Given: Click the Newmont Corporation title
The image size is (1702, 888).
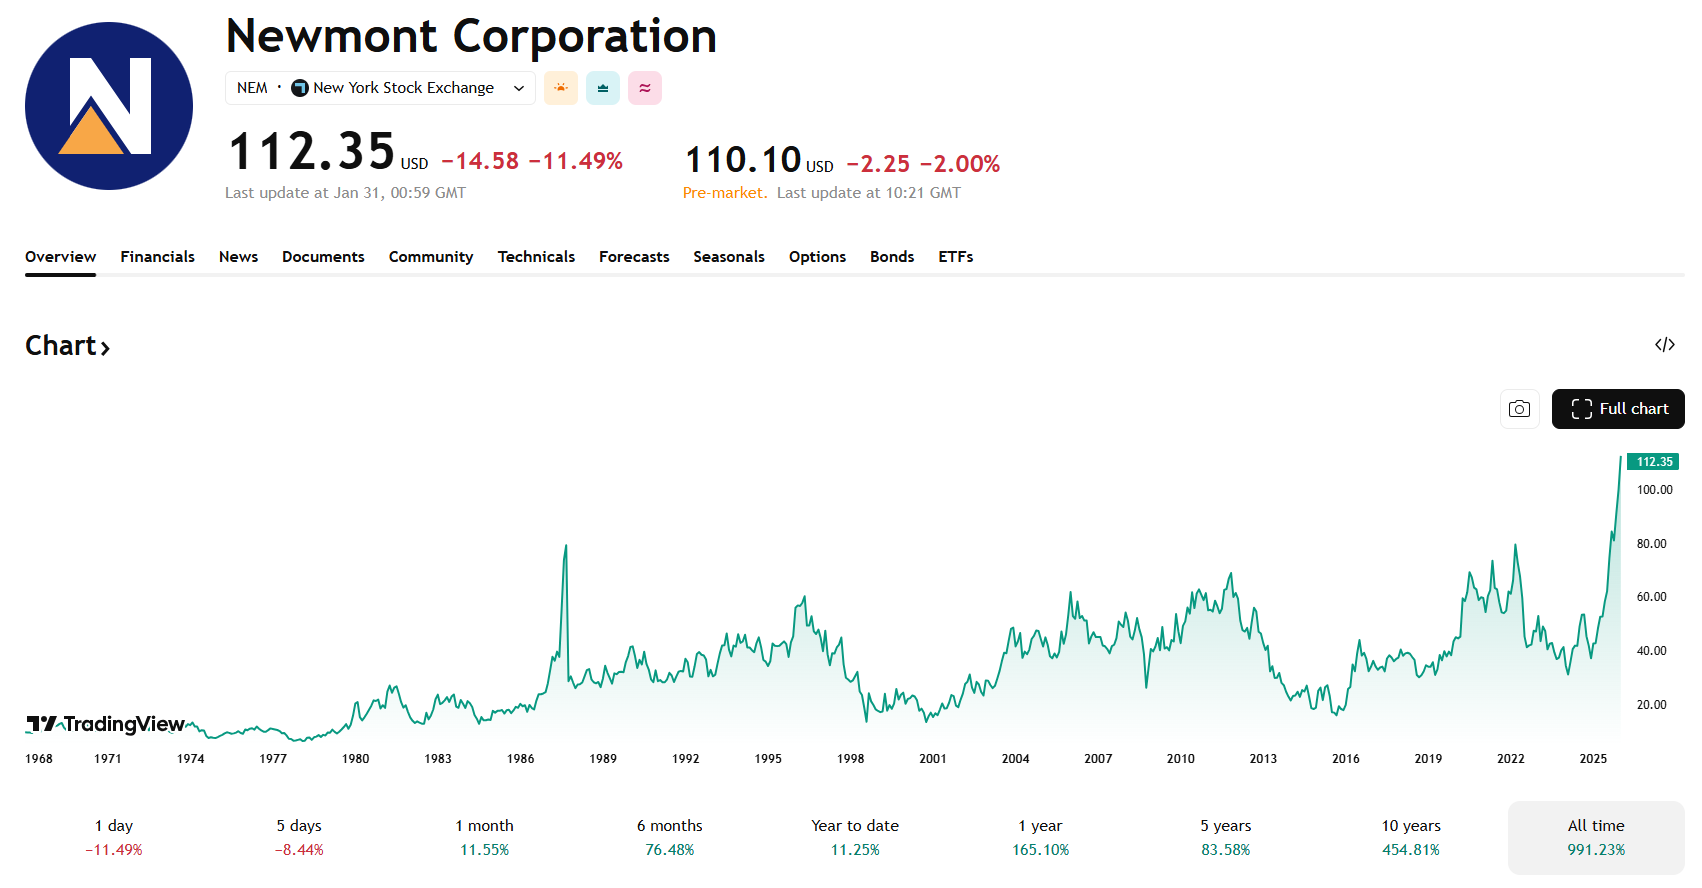Looking at the screenshot, I should coord(471,36).
